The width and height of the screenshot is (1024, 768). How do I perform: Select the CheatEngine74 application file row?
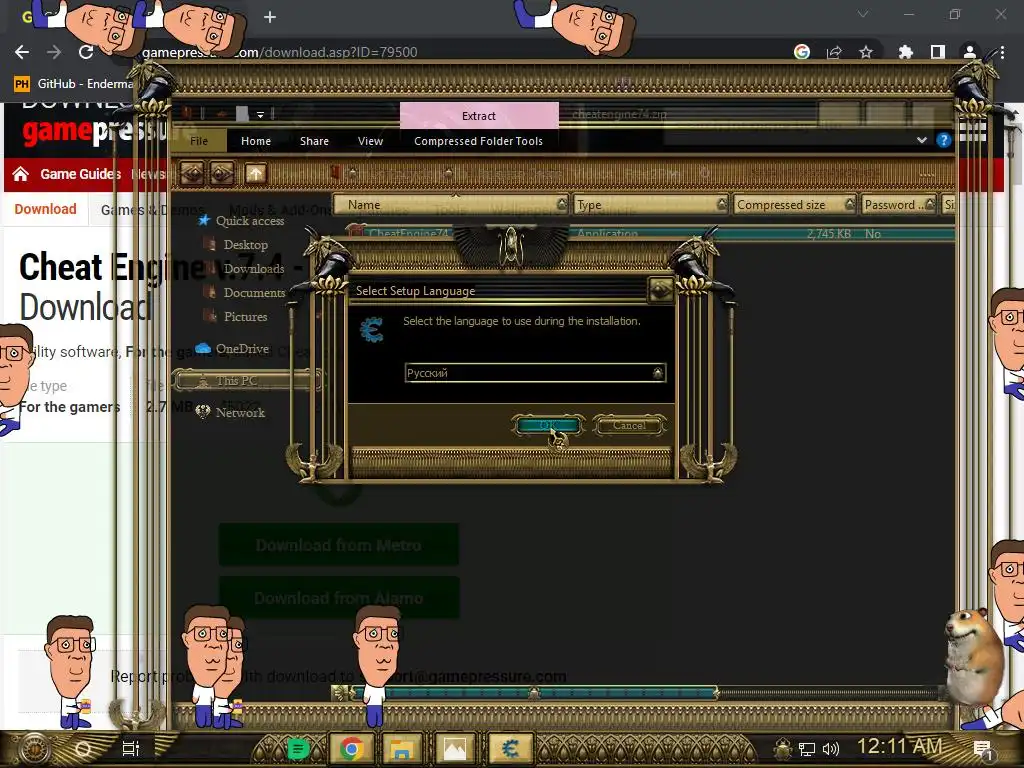650,233
